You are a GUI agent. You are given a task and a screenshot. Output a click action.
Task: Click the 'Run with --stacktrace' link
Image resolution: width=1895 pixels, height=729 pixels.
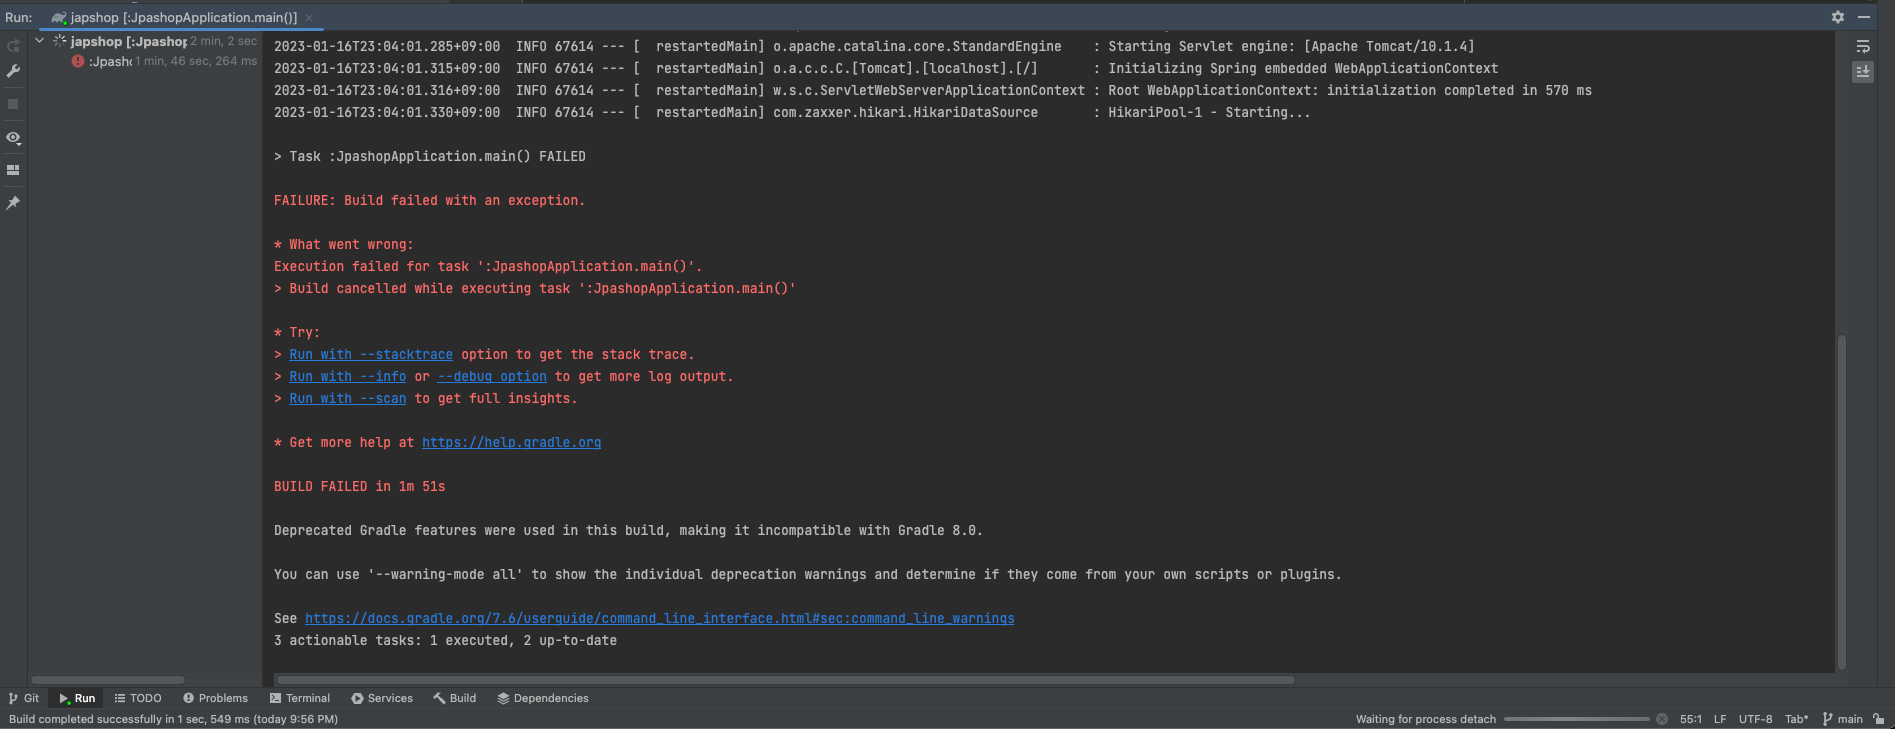click(x=371, y=355)
